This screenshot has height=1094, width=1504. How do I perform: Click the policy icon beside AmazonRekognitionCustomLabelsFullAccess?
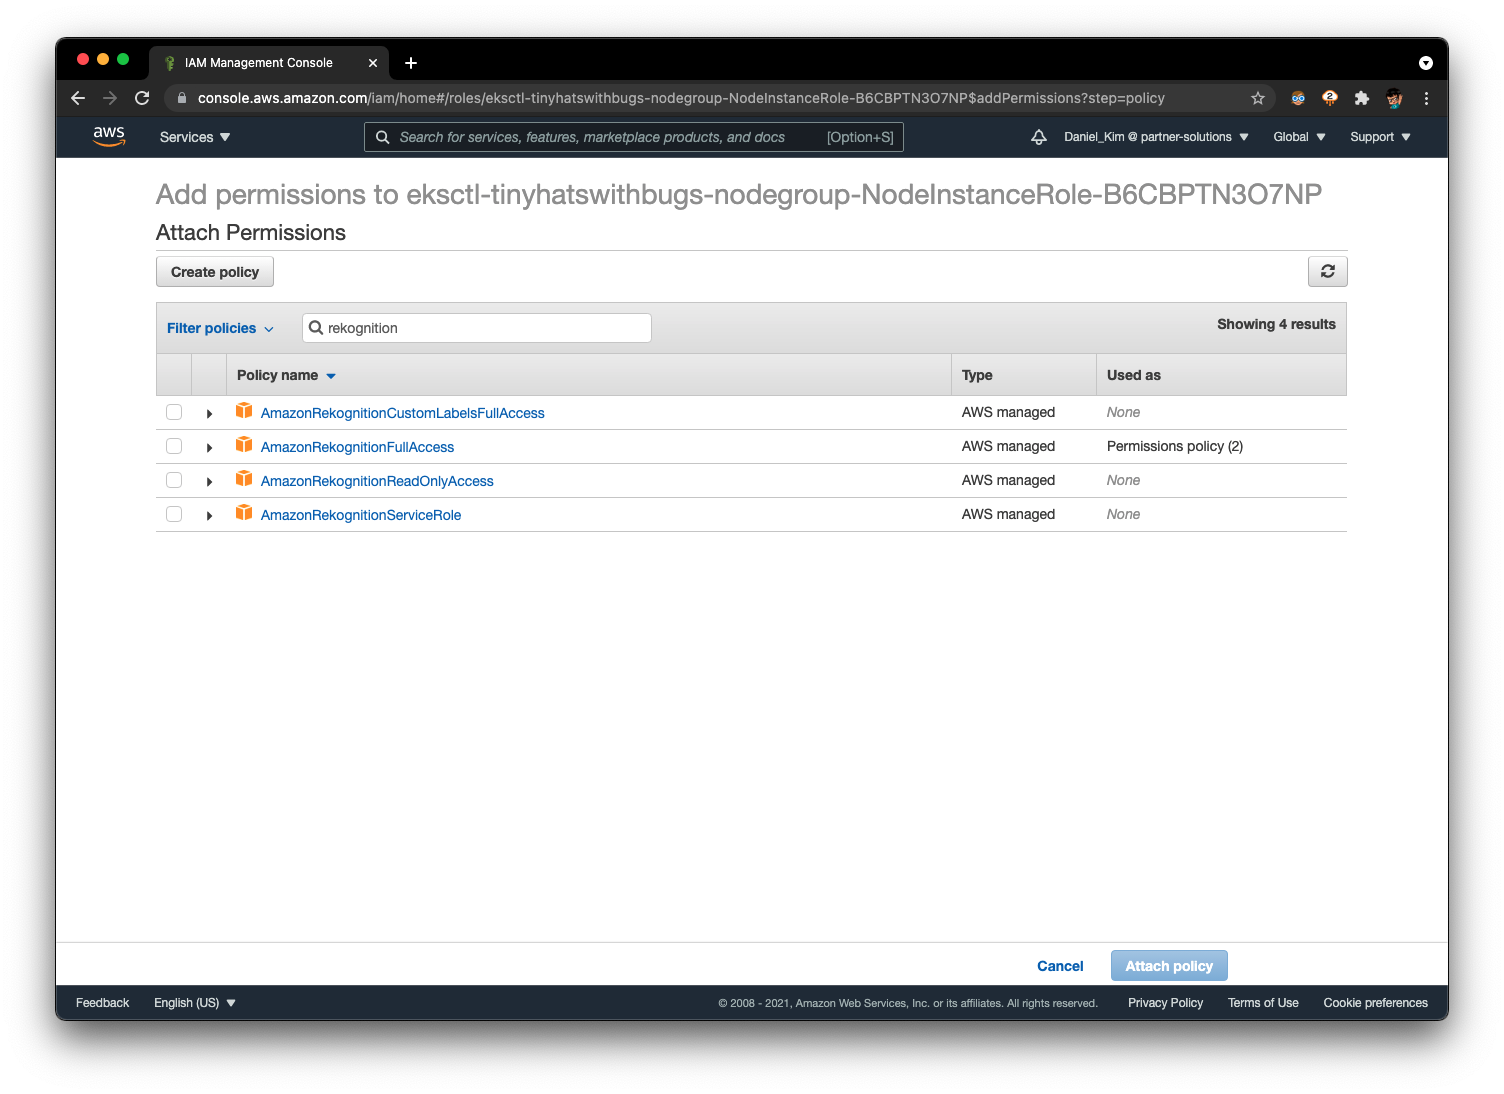244,411
